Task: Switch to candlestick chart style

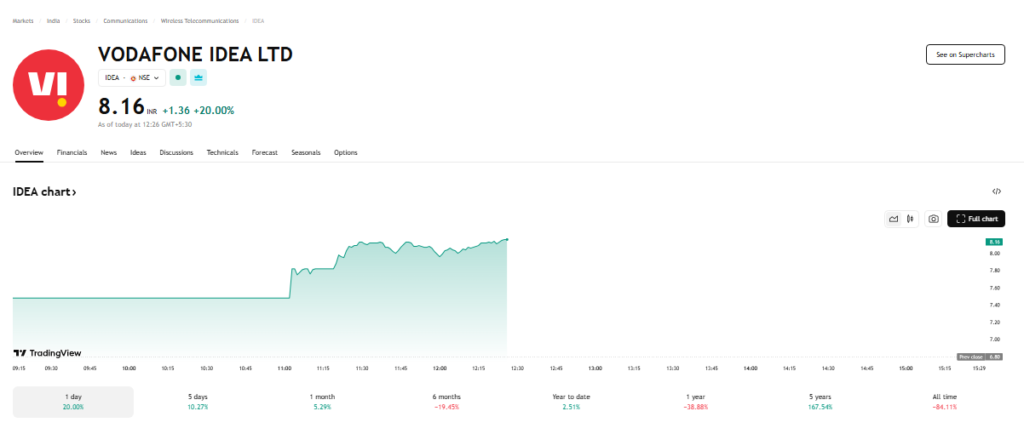Action: click(909, 219)
